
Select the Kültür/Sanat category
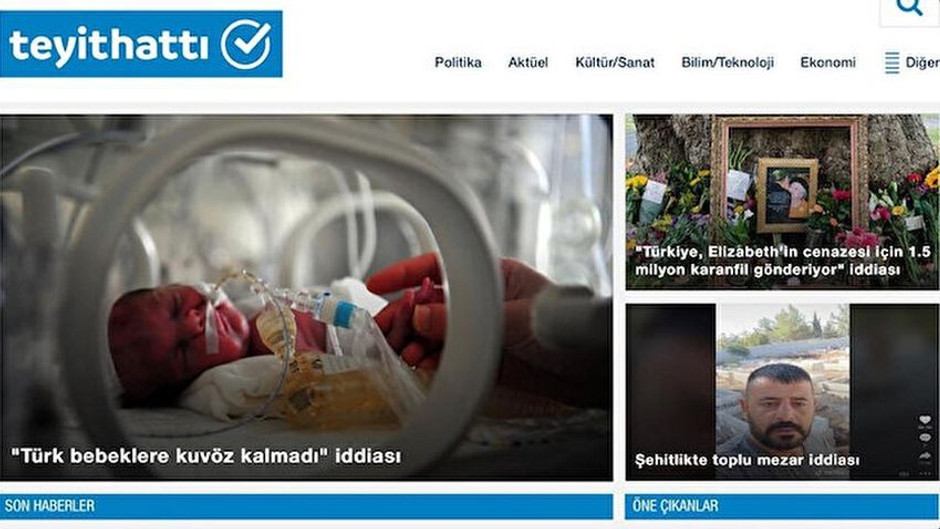pyautogui.click(x=614, y=62)
